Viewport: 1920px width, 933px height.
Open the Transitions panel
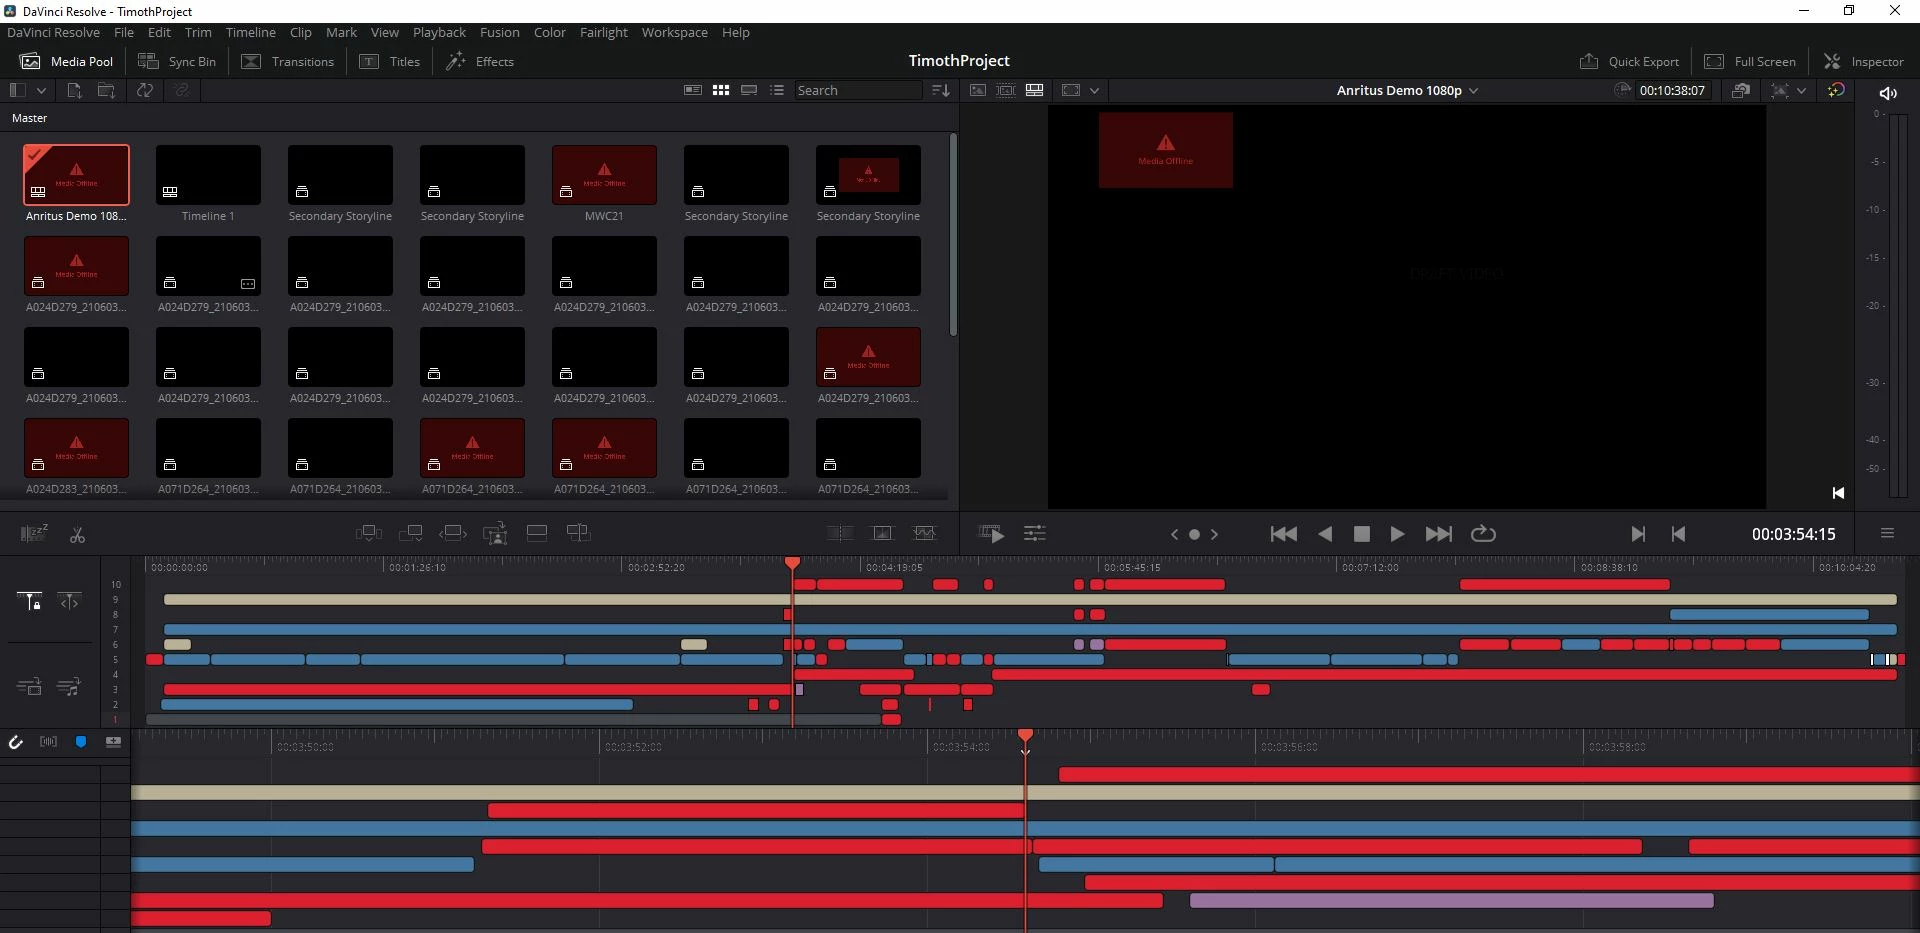tap(288, 61)
